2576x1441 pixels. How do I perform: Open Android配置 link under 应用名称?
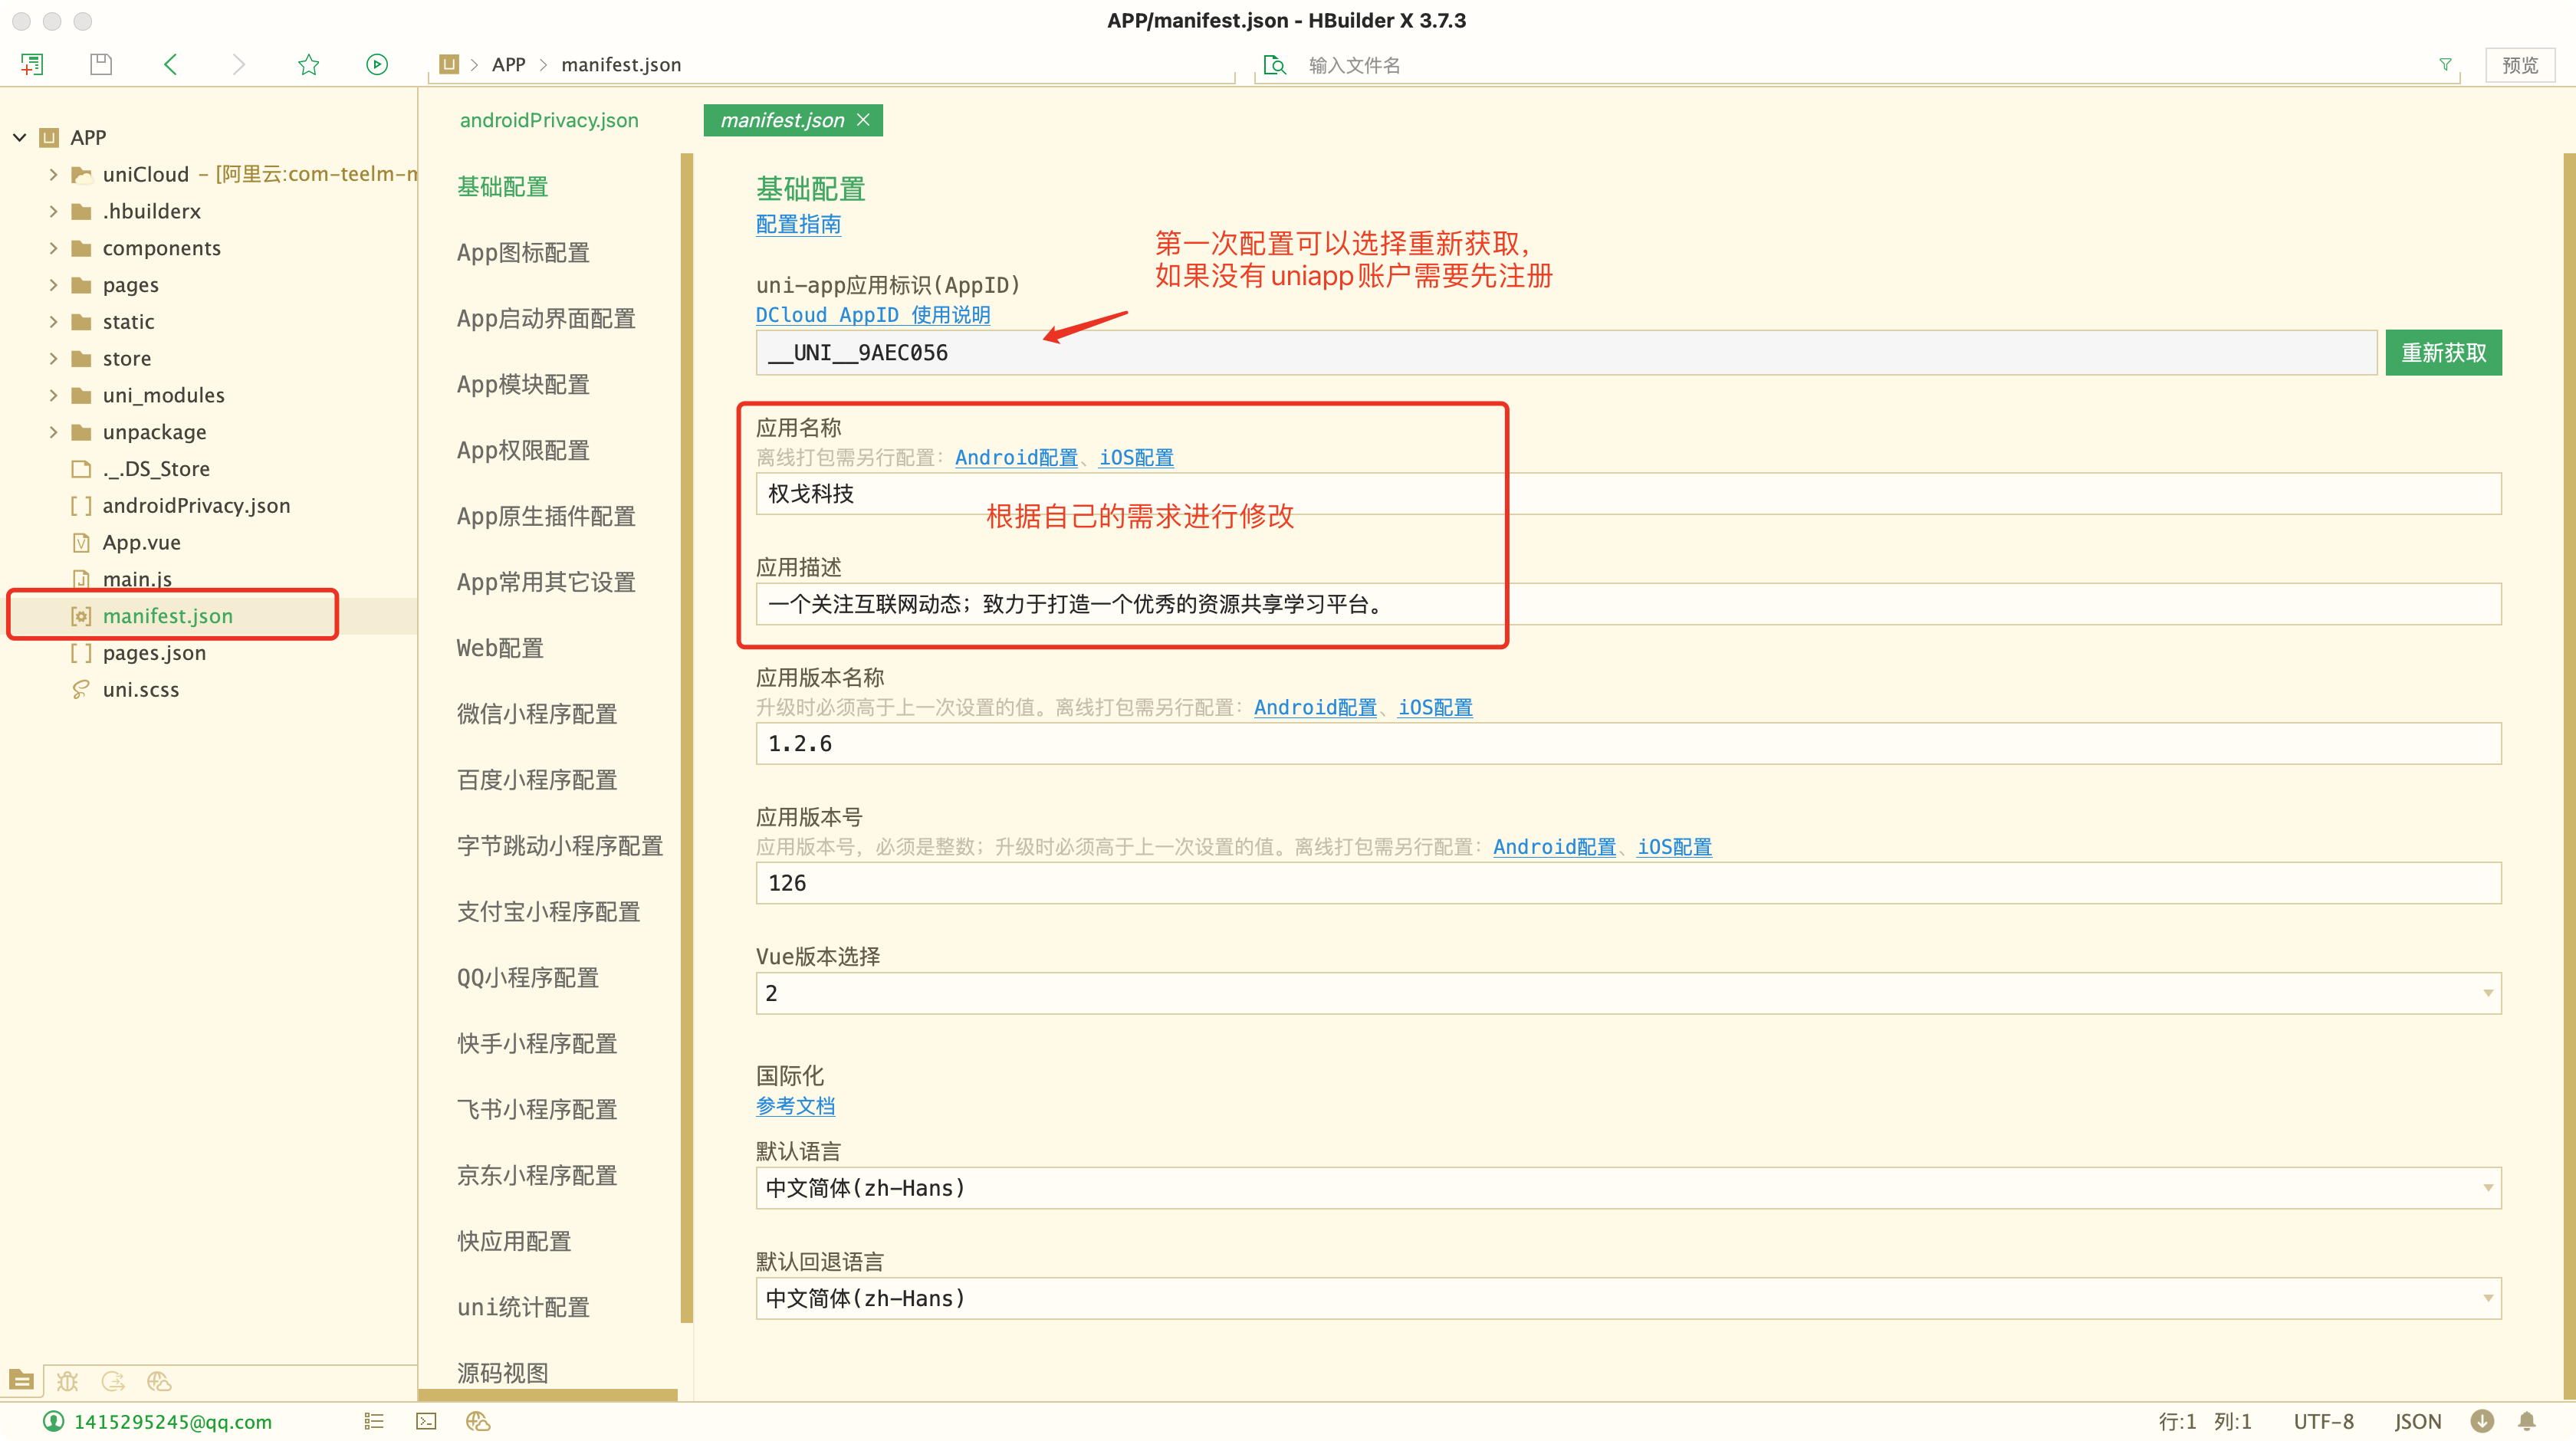pos(1016,457)
